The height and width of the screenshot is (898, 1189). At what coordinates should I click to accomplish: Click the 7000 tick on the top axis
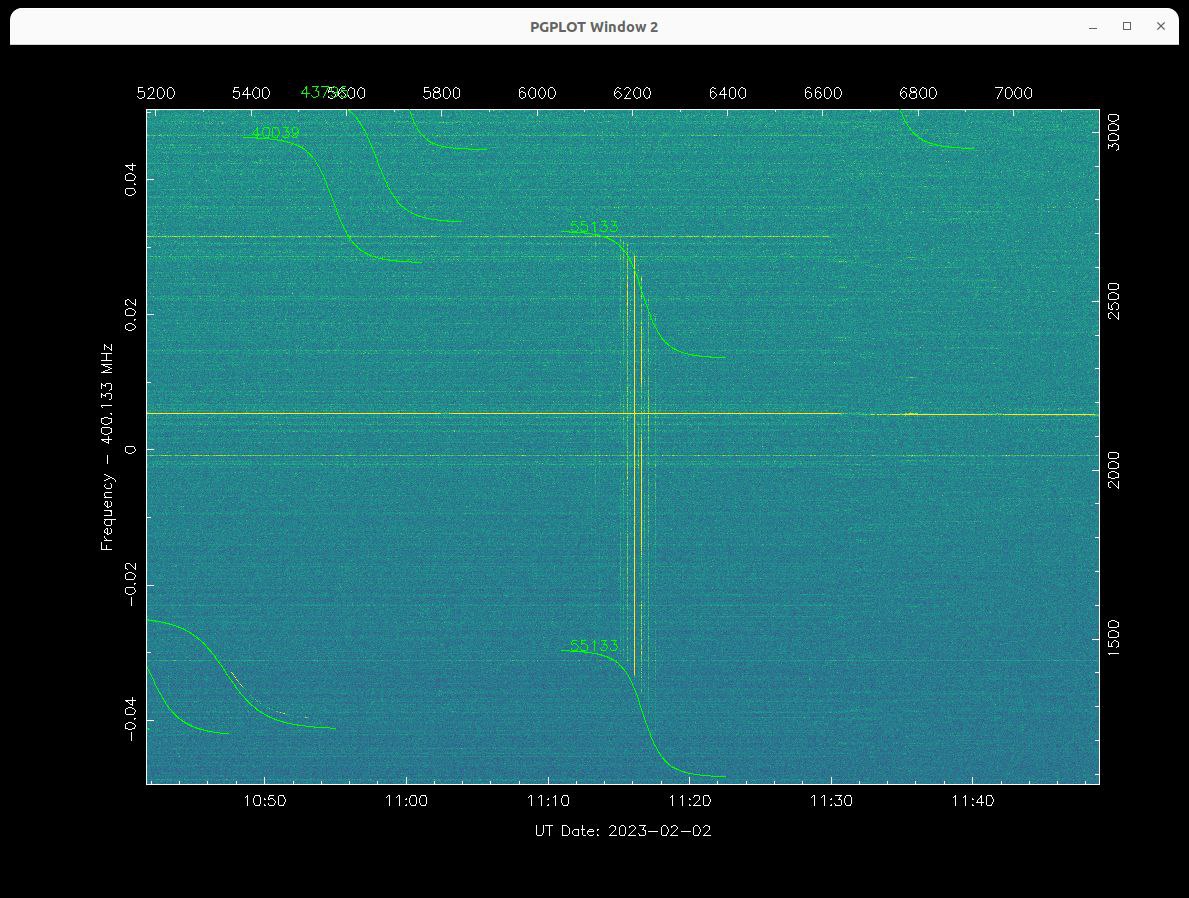pos(1013,93)
